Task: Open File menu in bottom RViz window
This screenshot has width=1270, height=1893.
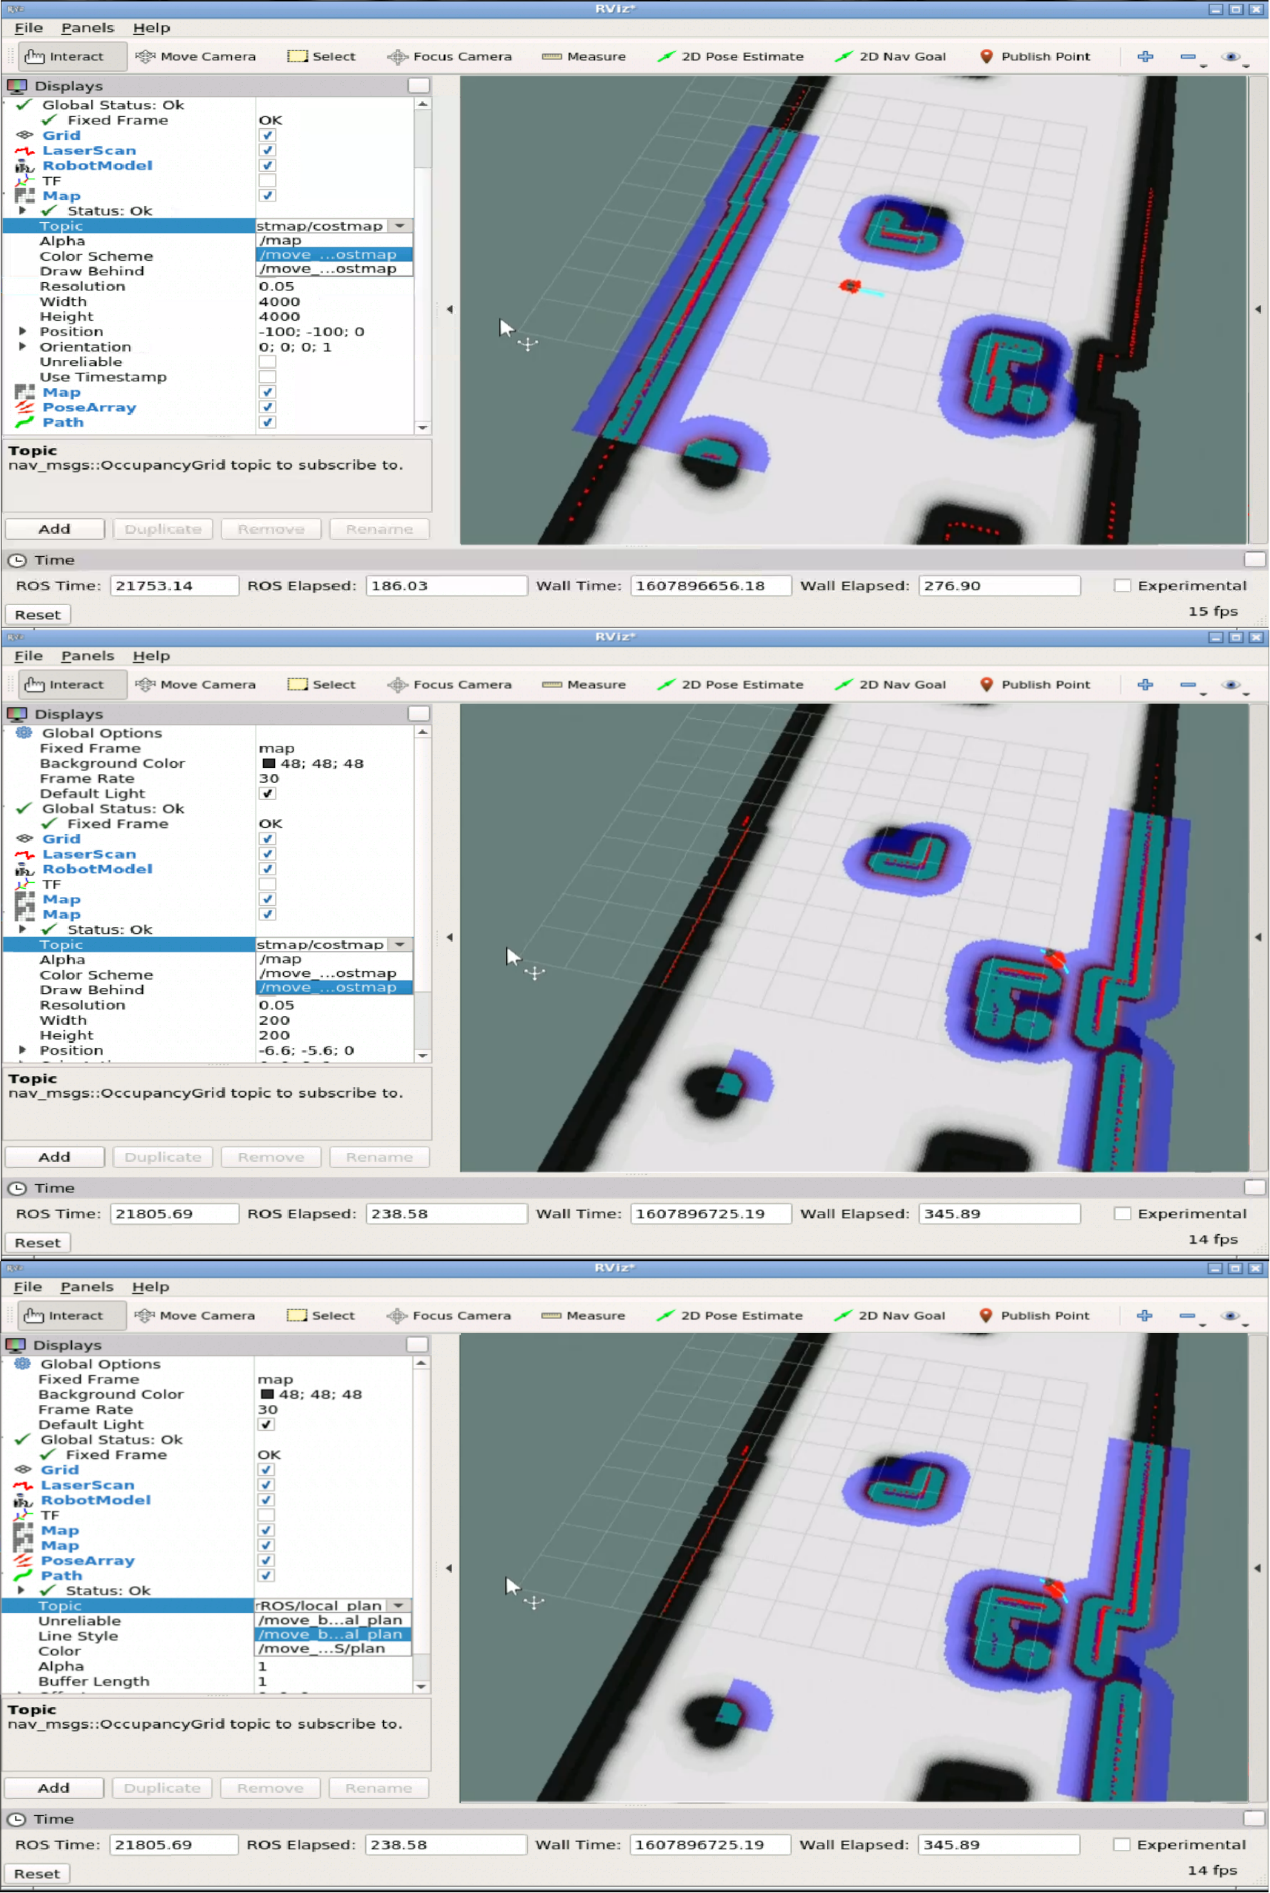Action: (28, 1287)
